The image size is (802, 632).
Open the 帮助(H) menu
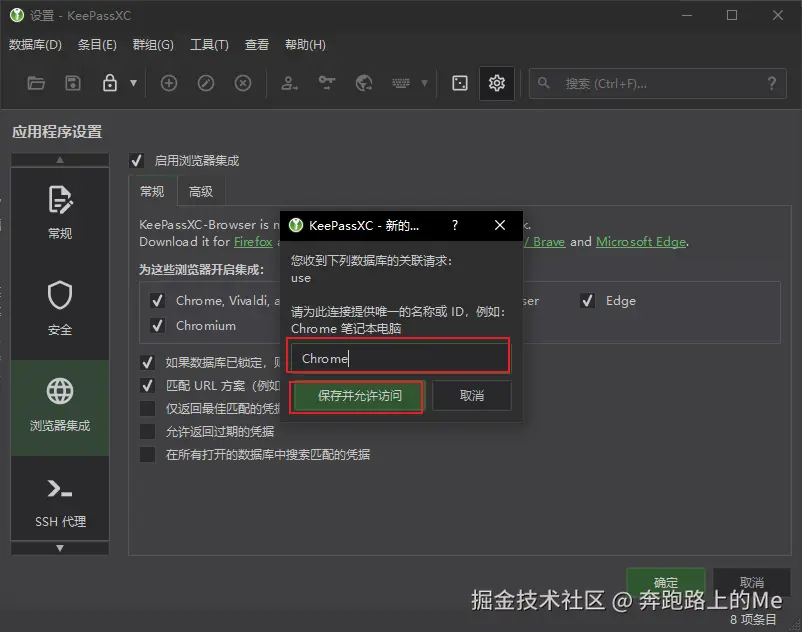click(x=305, y=45)
